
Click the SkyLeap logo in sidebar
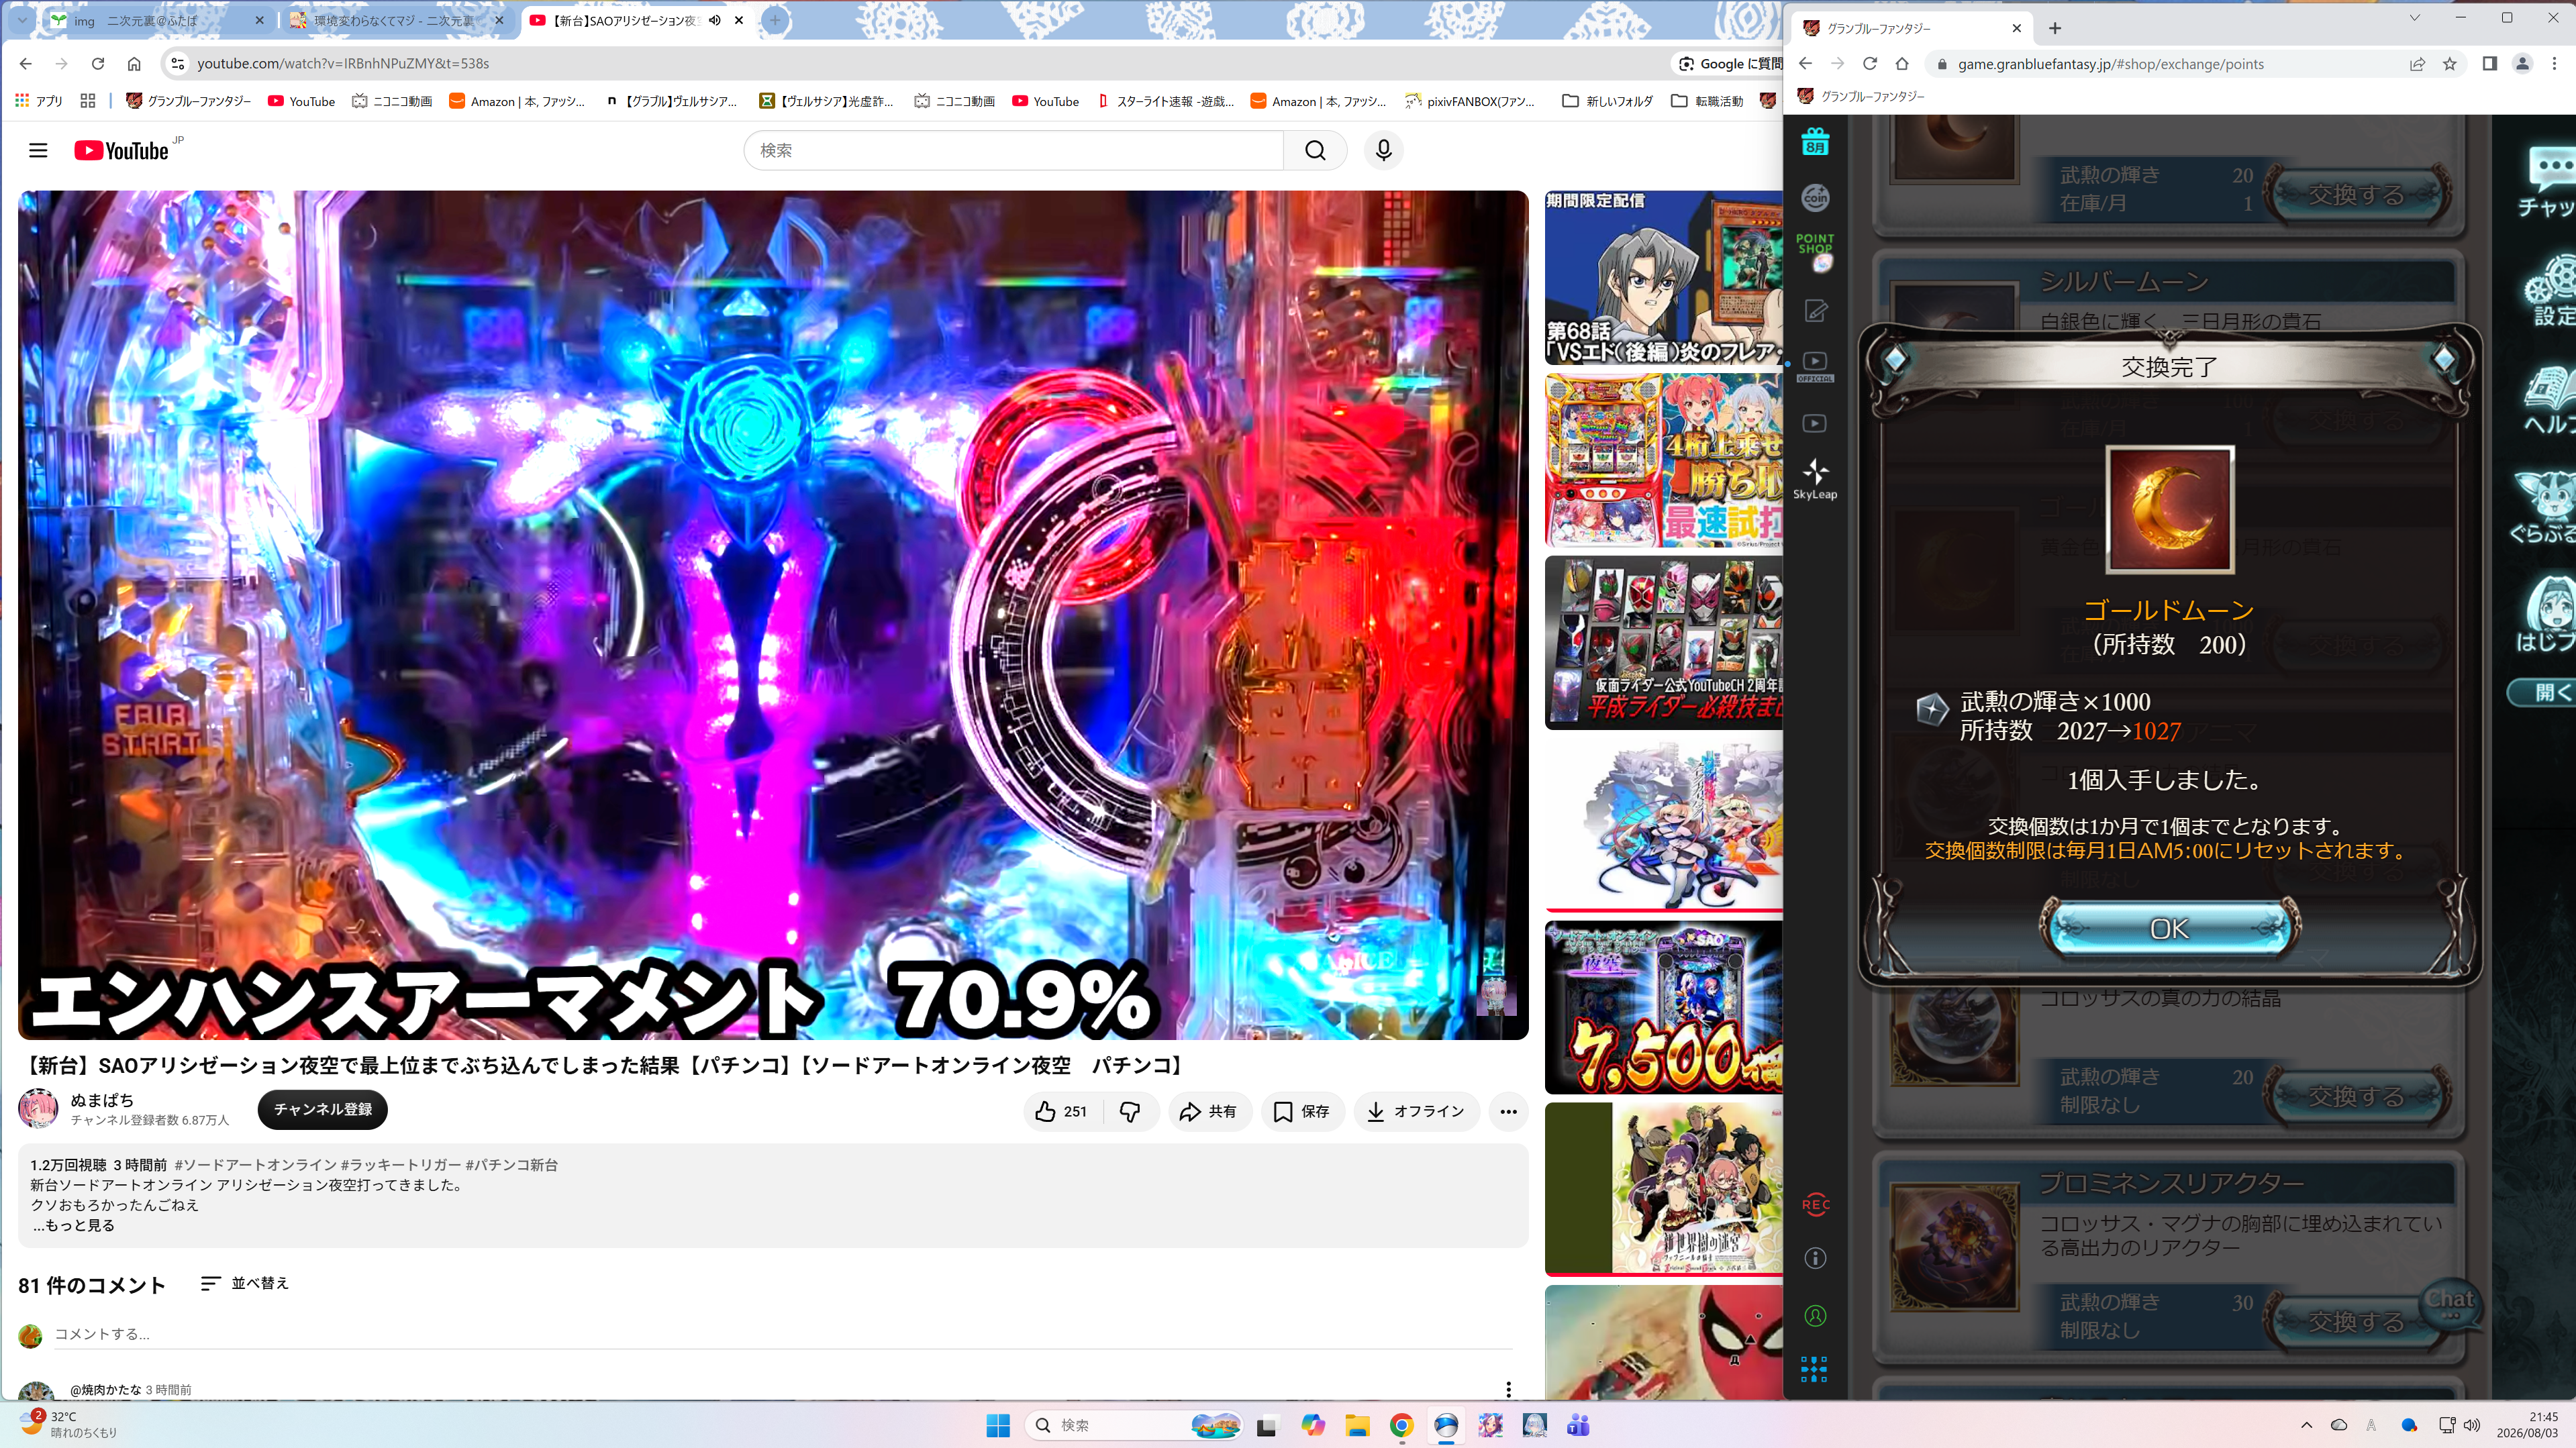coord(1815,479)
